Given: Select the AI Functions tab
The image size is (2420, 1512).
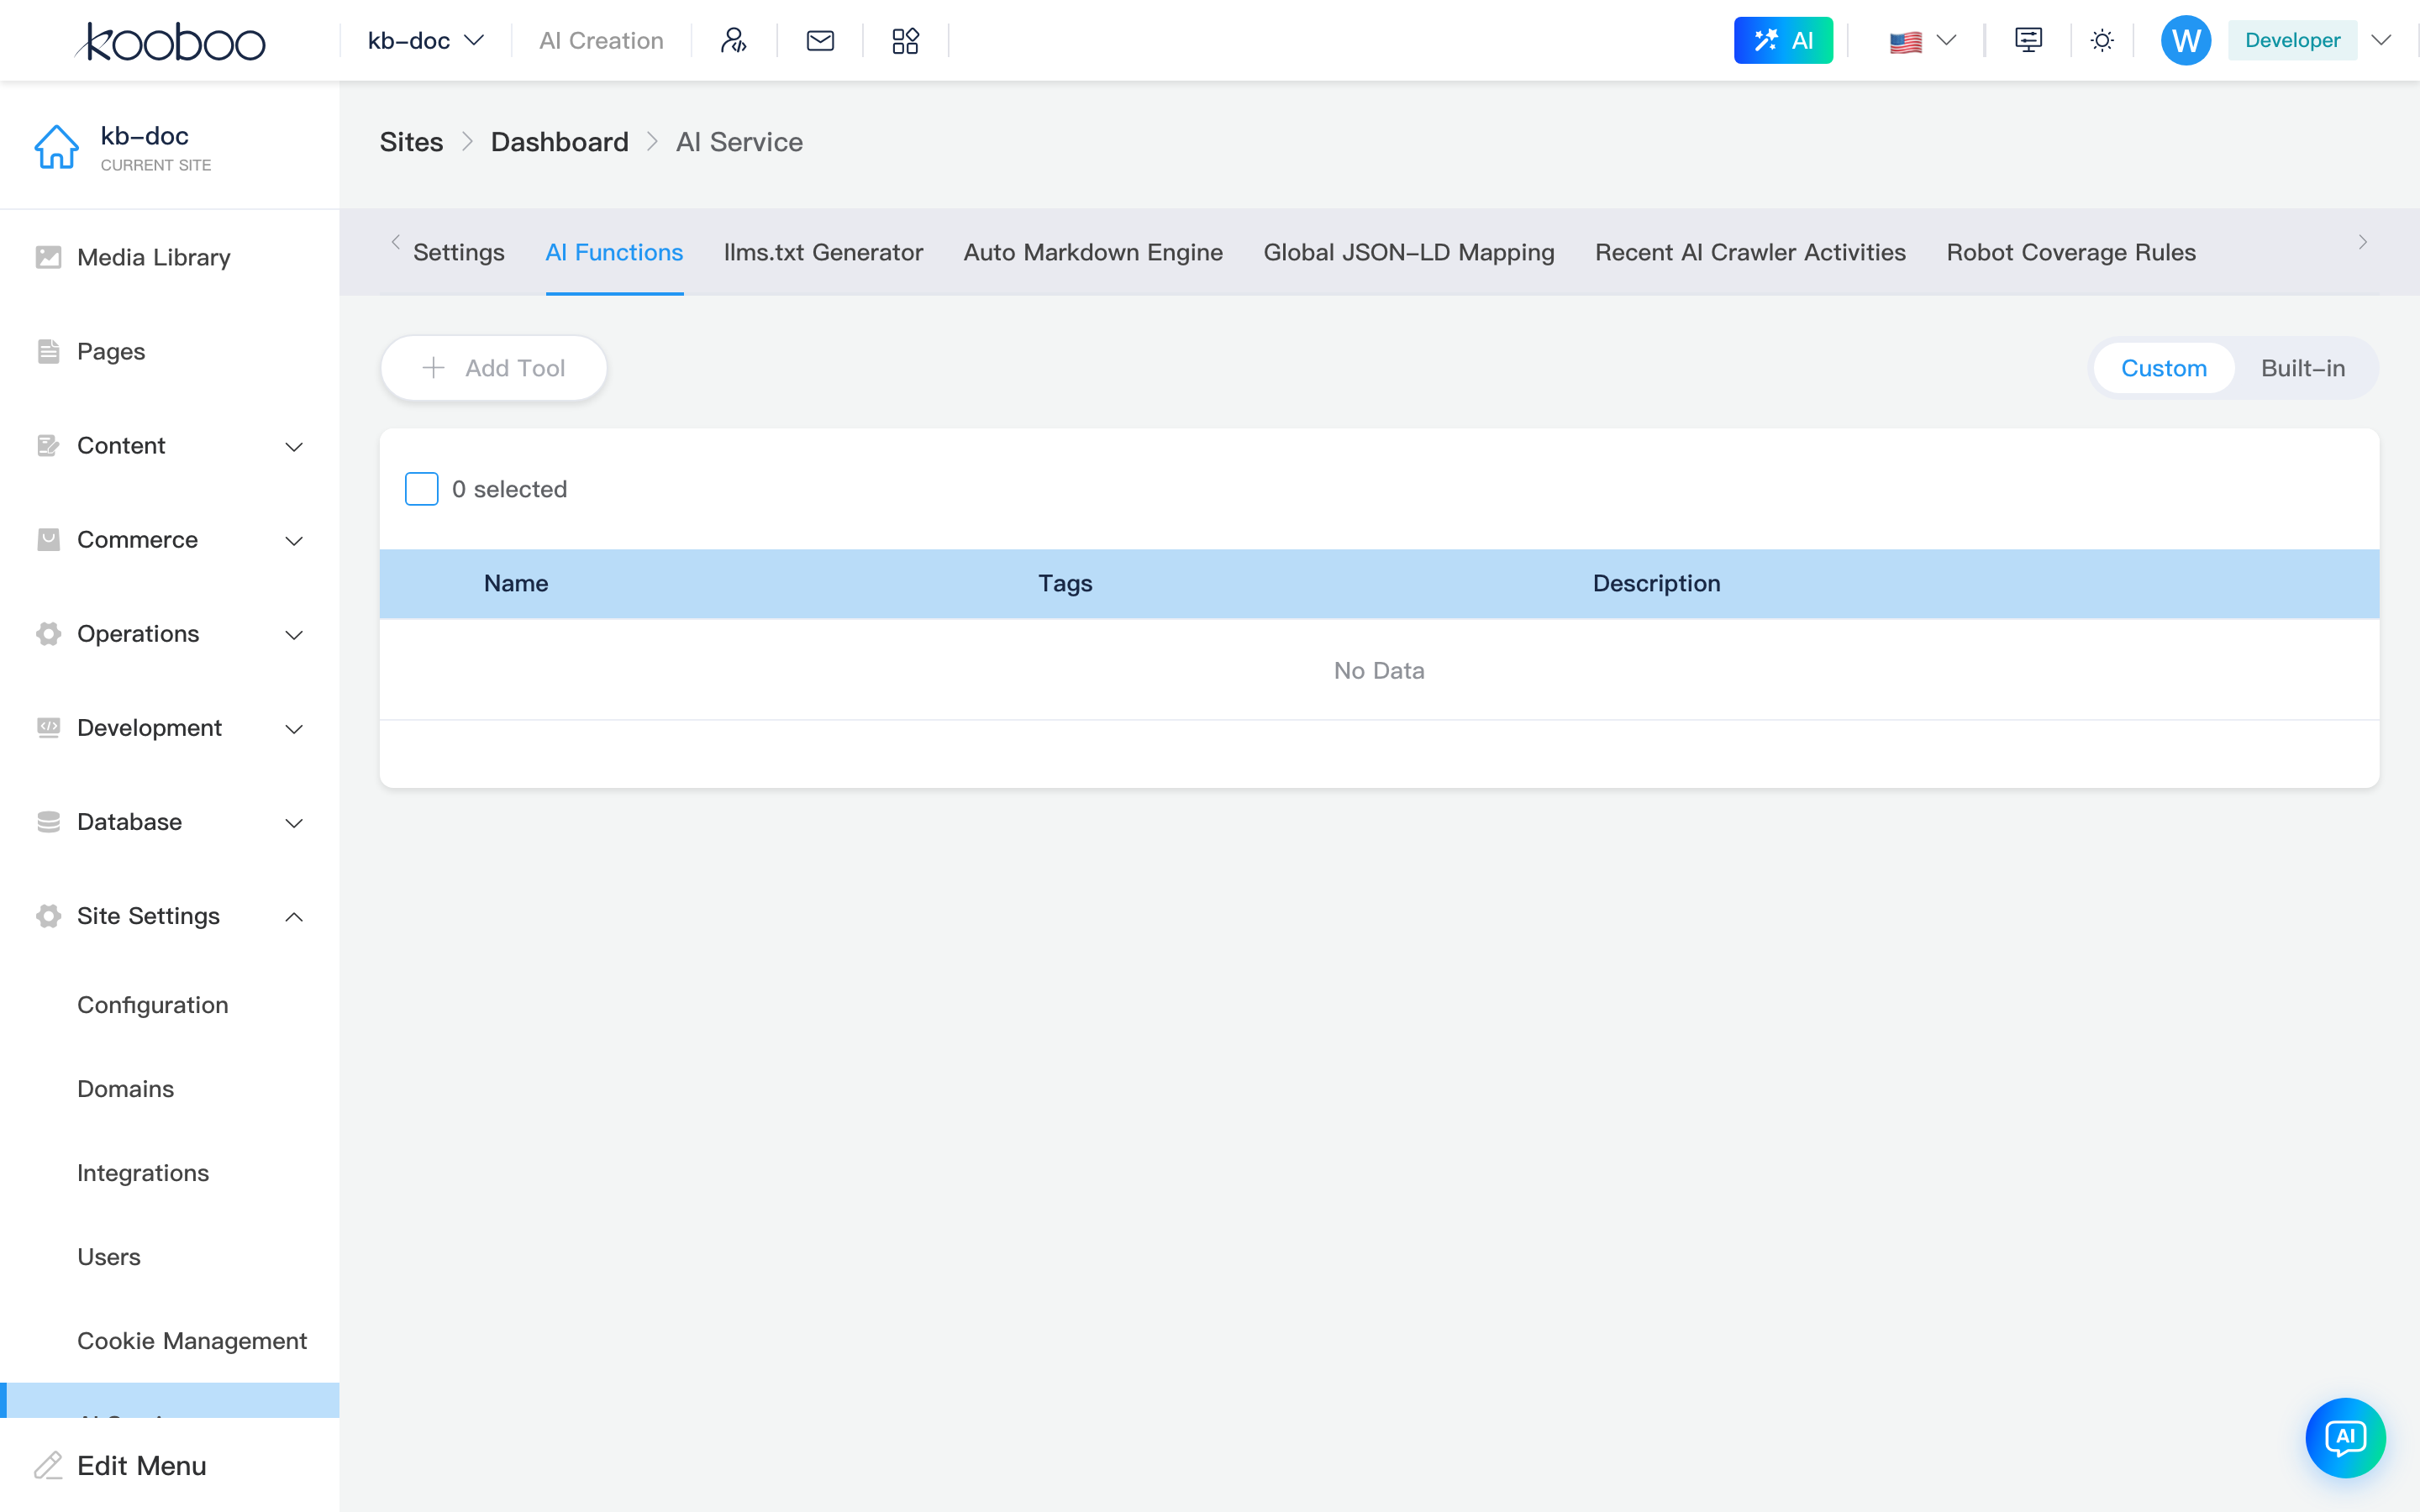Looking at the screenshot, I should click(x=614, y=252).
